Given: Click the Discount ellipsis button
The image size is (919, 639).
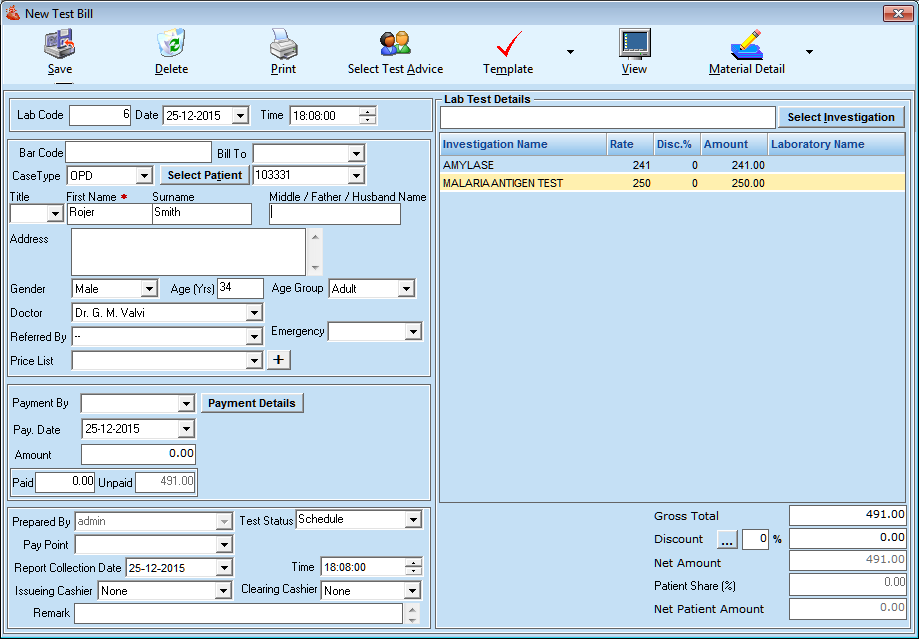Looking at the screenshot, I should [727, 540].
